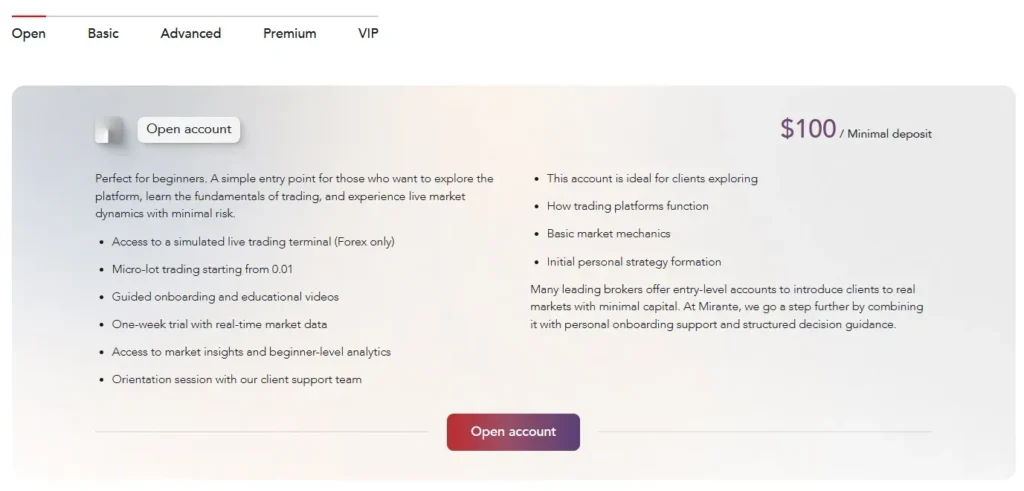The width and height of the screenshot is (1024, 491).
Task: Click the 'Perfect for beginners' description paragraph
Action: [x=294, y=196]
